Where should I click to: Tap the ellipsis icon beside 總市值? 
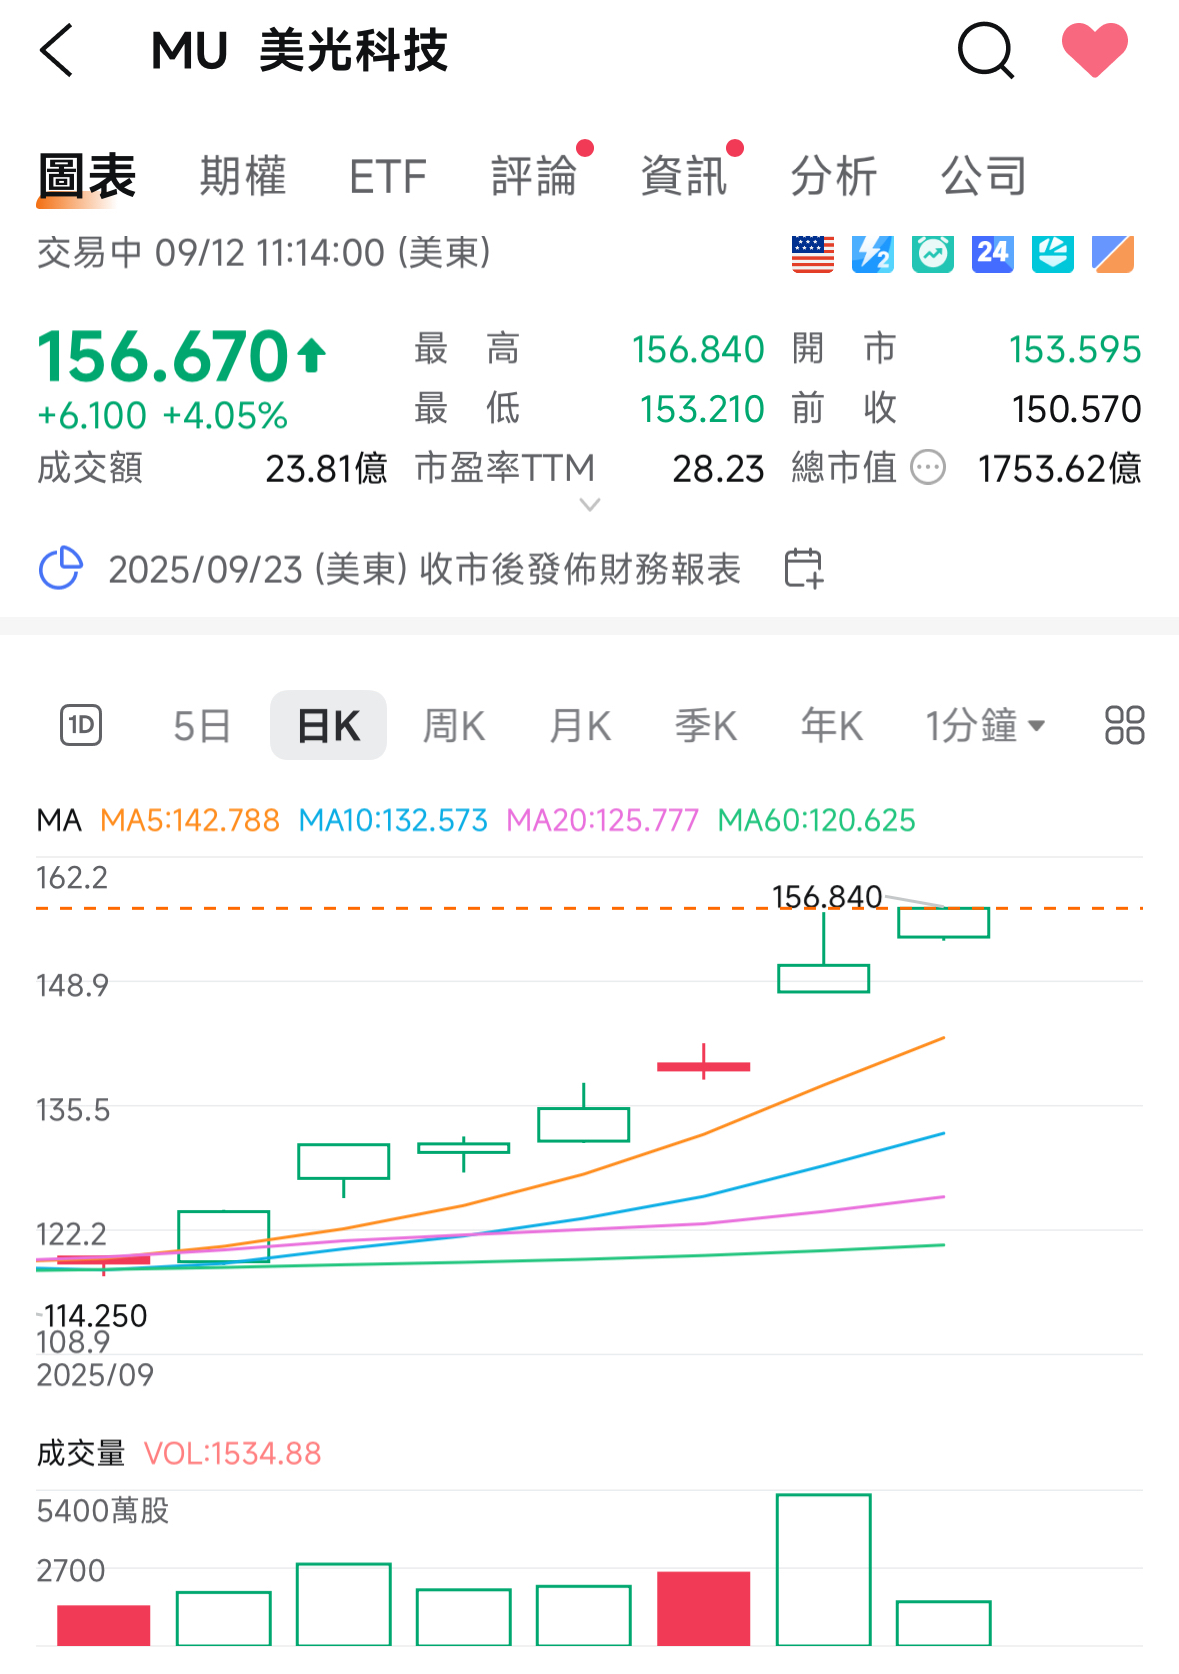[x=928, y=467]
